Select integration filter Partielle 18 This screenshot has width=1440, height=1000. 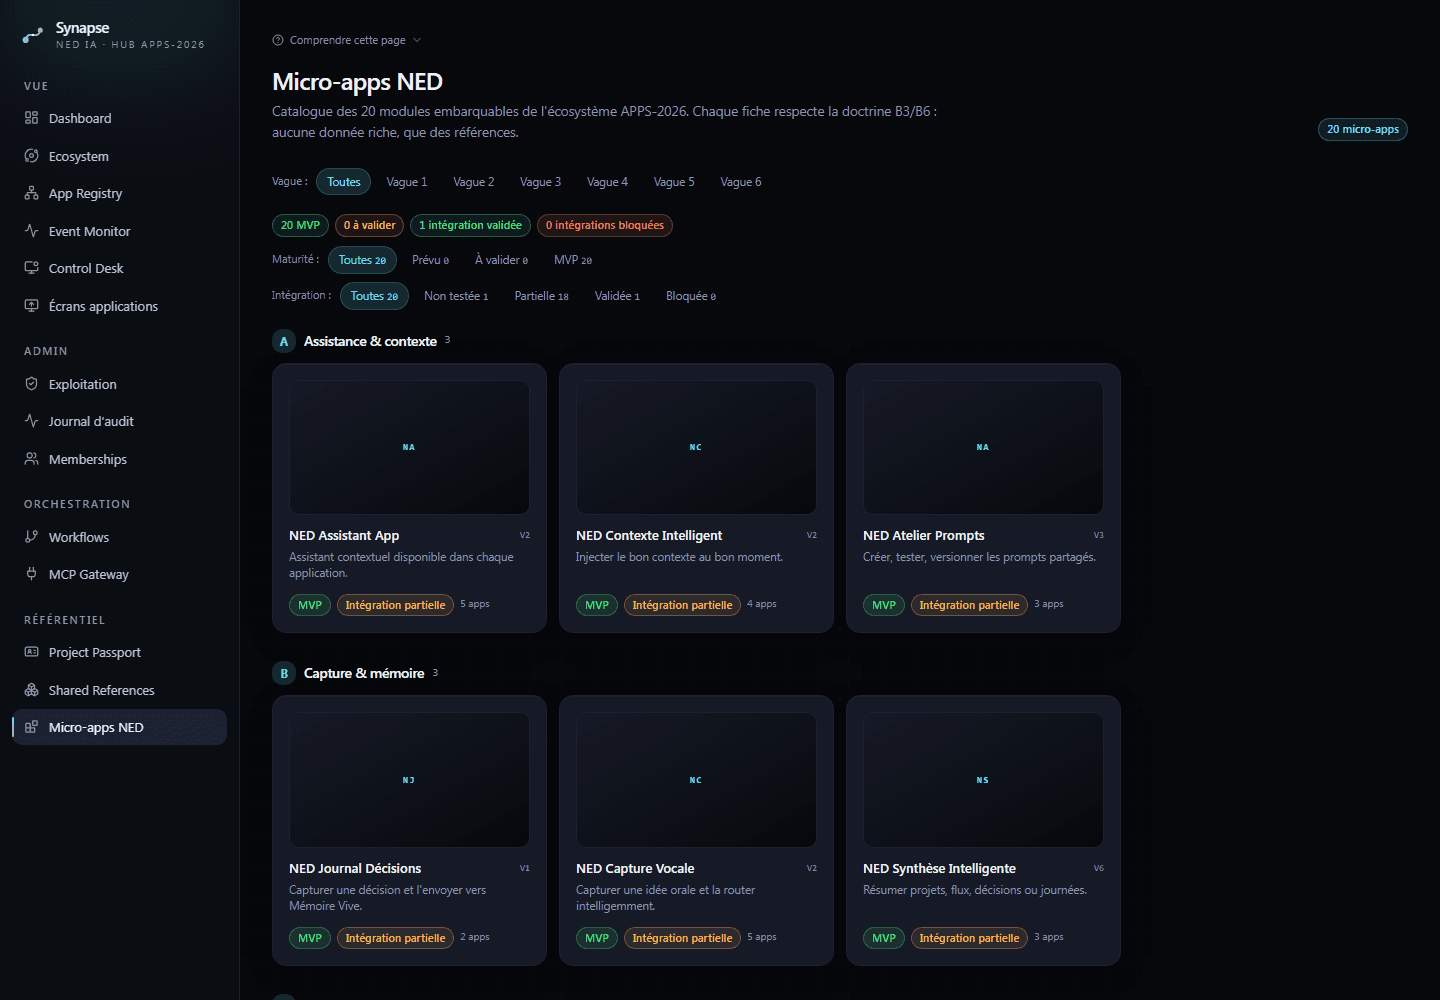pos(541,296)
